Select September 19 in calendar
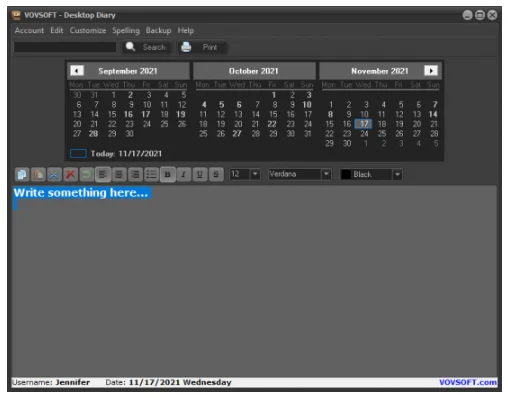Screen dimensions: 508x398 tap(181, 114)
